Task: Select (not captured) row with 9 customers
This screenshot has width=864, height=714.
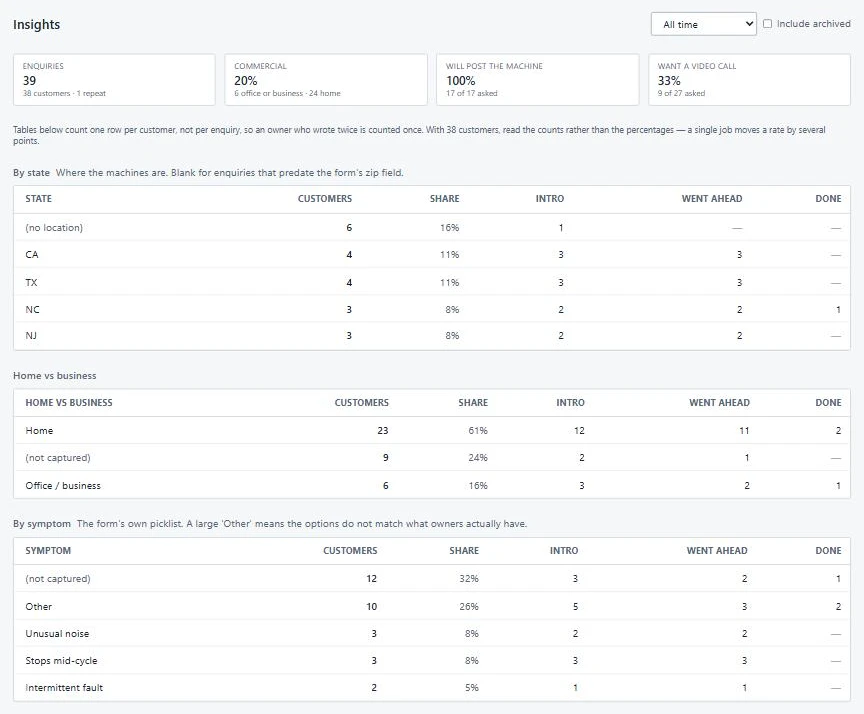Action: point(432,457)
